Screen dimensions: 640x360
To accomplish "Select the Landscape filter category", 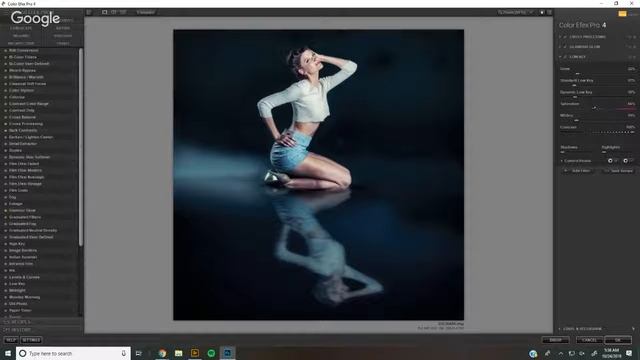I will (20, 28).
